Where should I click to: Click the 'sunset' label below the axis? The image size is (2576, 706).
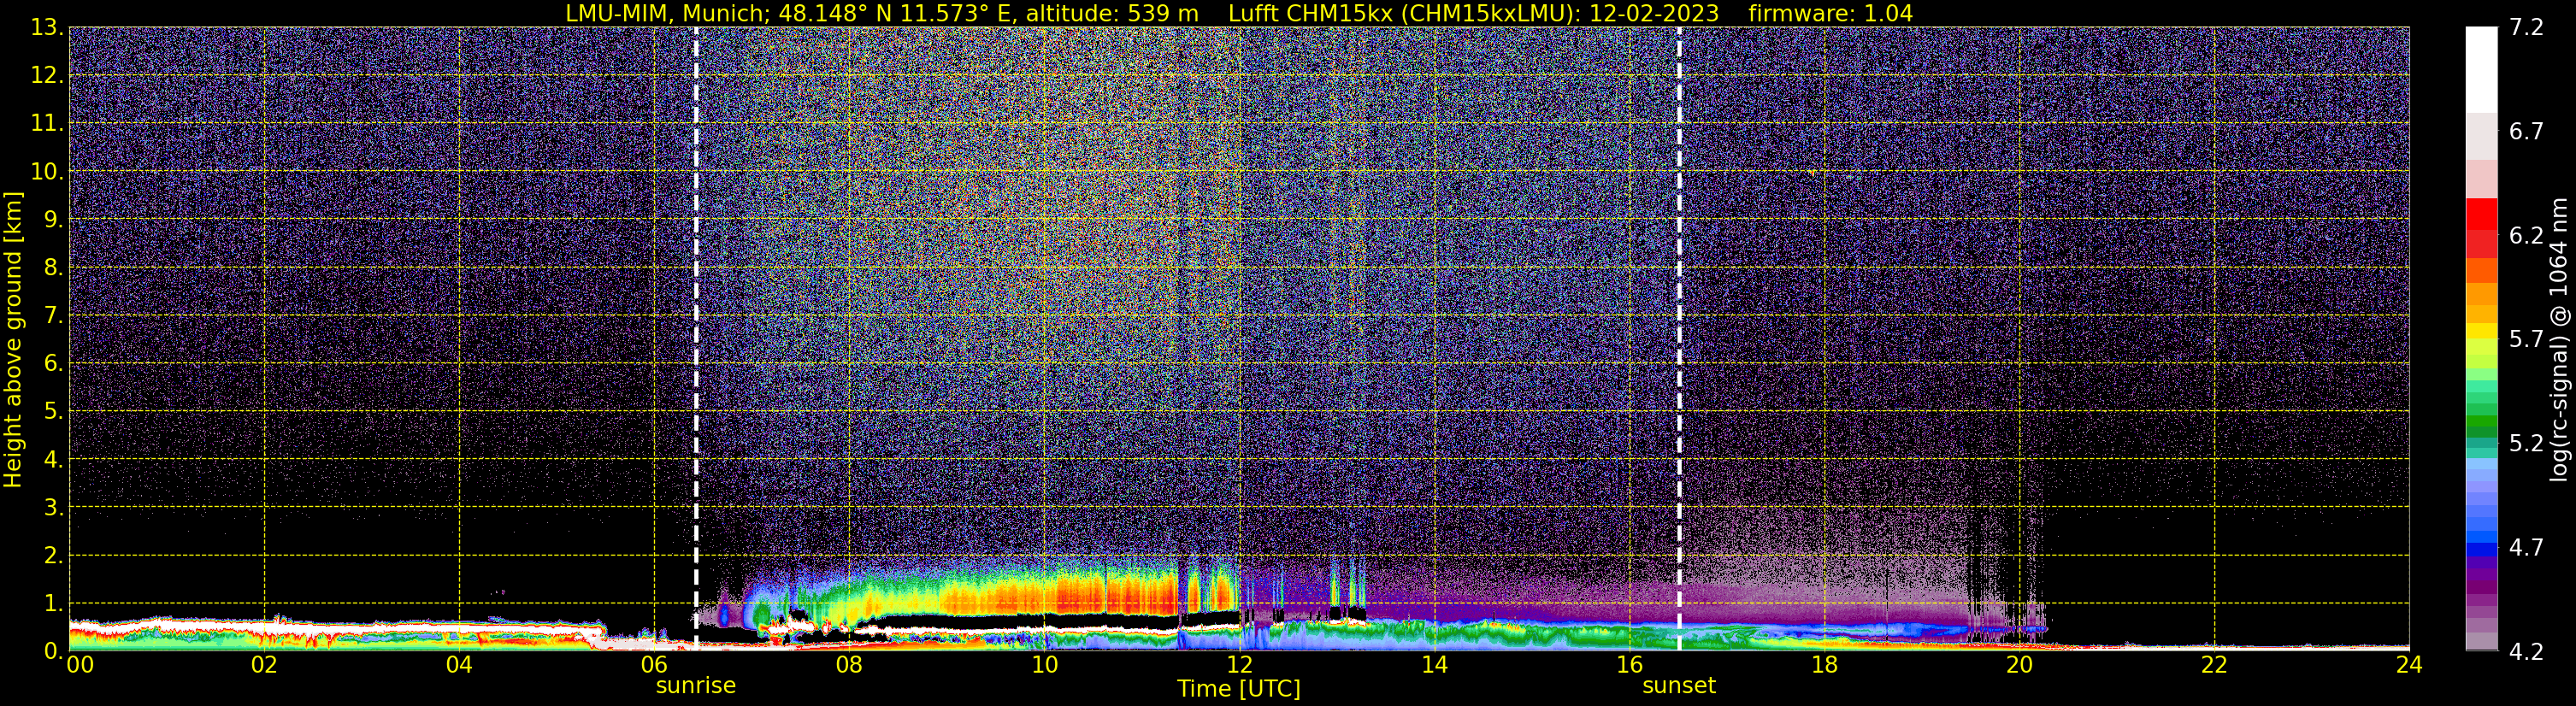(x=1678, y=686)
